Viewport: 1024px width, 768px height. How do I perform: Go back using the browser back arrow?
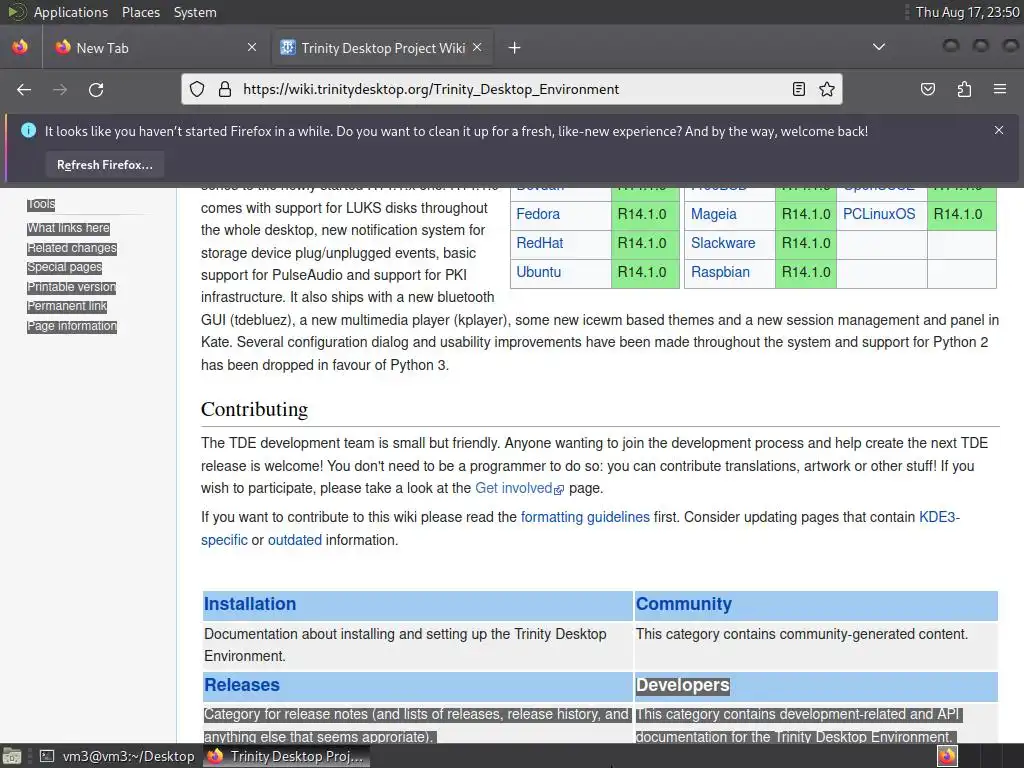point(24,89)
